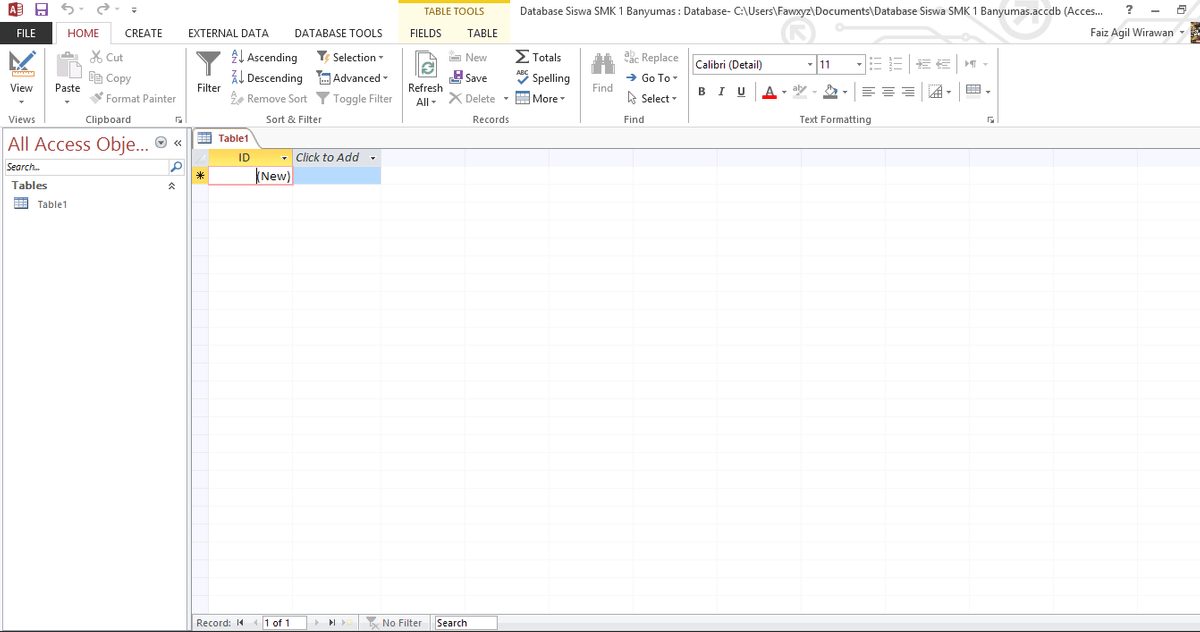Click the Redo arrow in title bar
This screenshot has width=1200, height=632.
[x=101, y=10]
